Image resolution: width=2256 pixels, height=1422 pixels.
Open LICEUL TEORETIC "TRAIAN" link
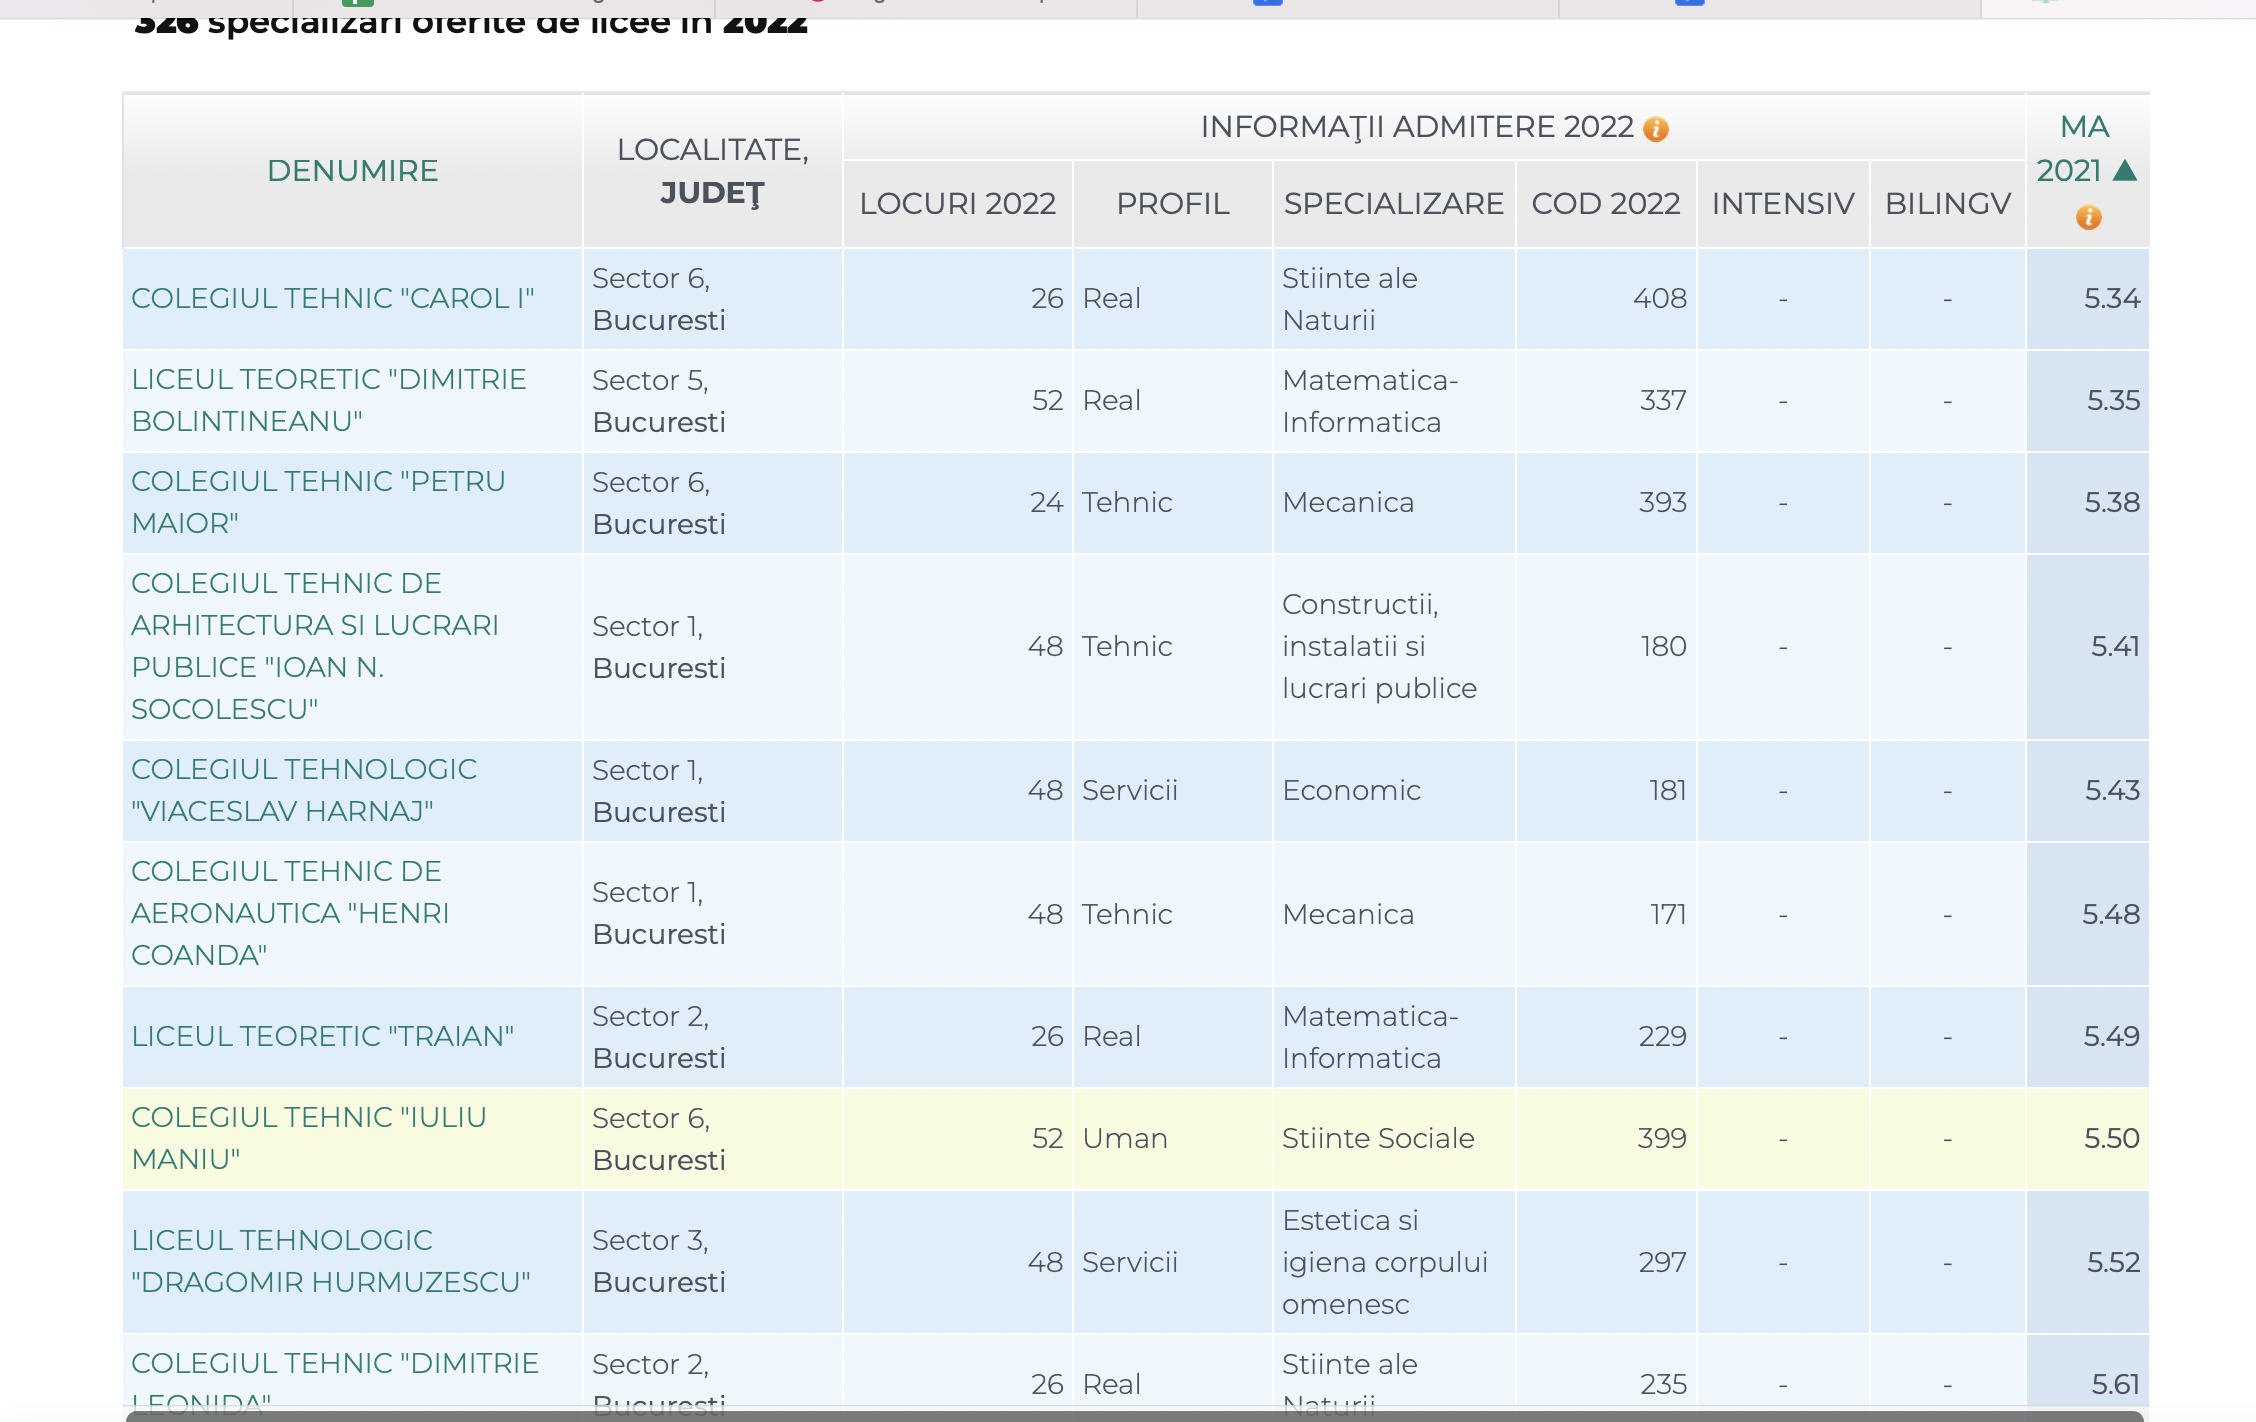322,1037
